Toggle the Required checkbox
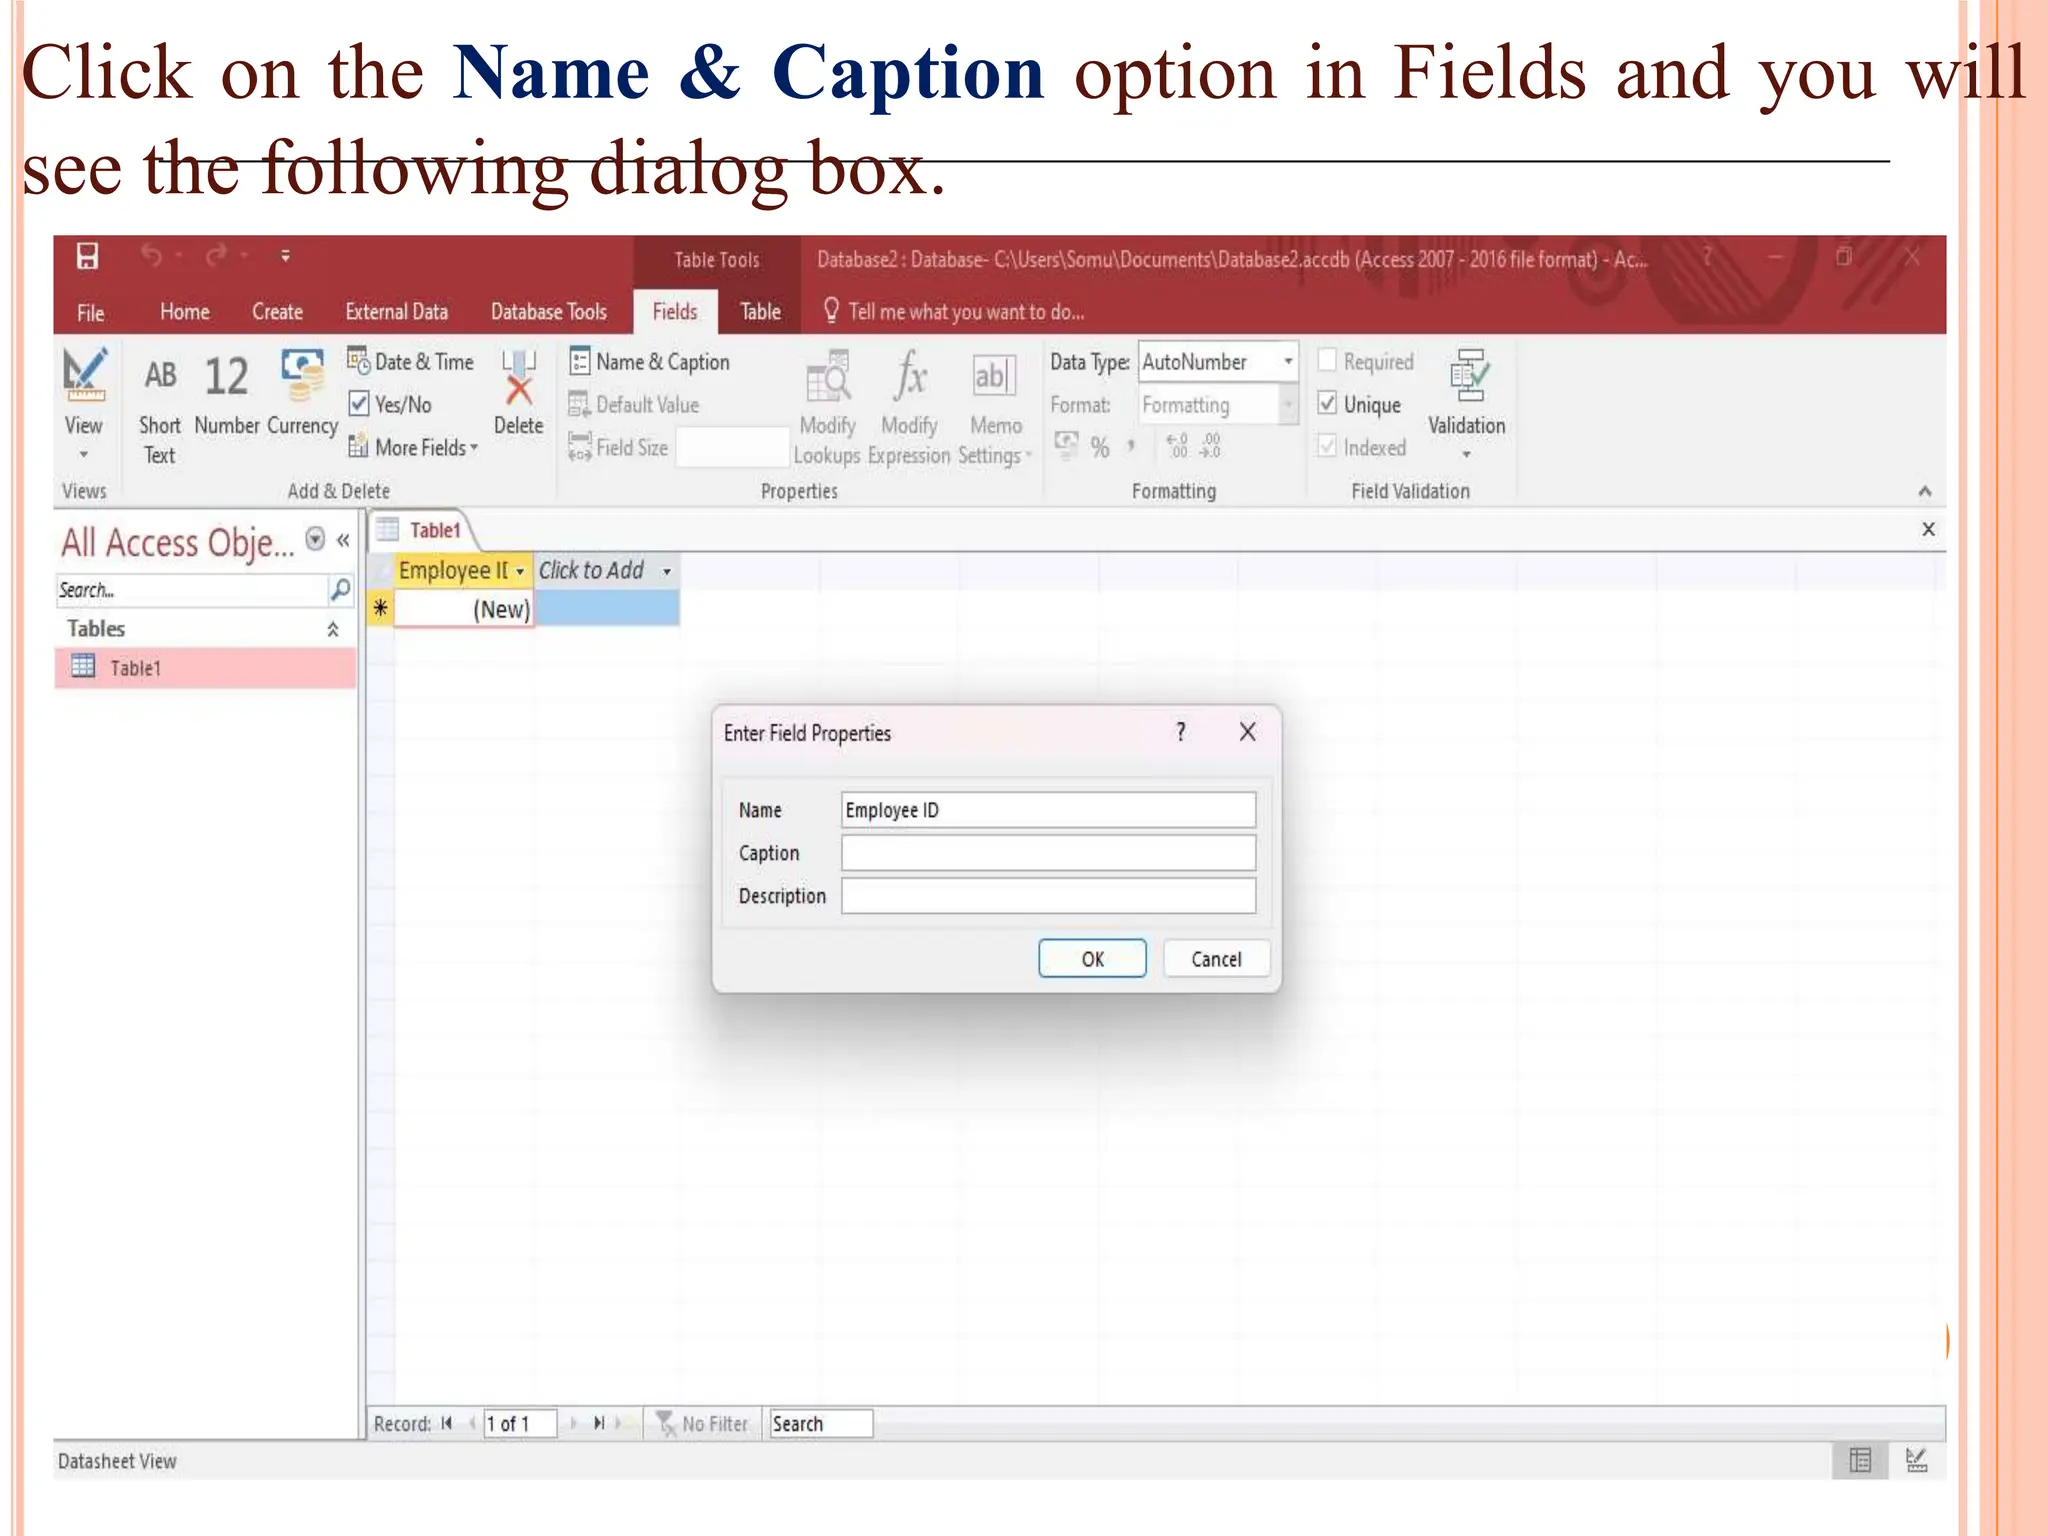The image size is (2048, 1536). [x=1327, y=359]
